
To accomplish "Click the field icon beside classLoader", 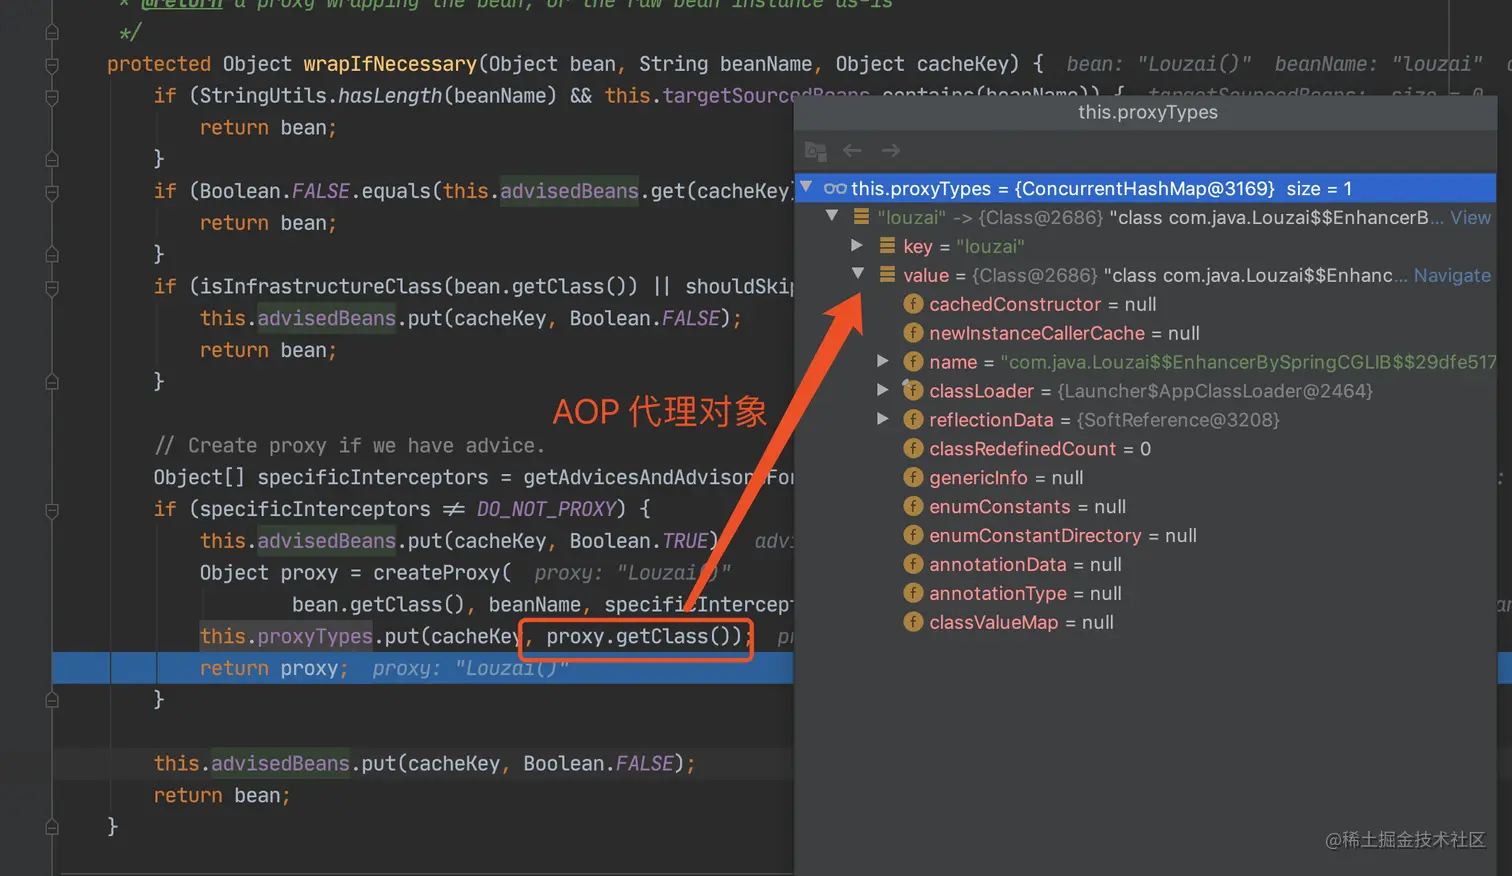I will [x=913, y=390].
